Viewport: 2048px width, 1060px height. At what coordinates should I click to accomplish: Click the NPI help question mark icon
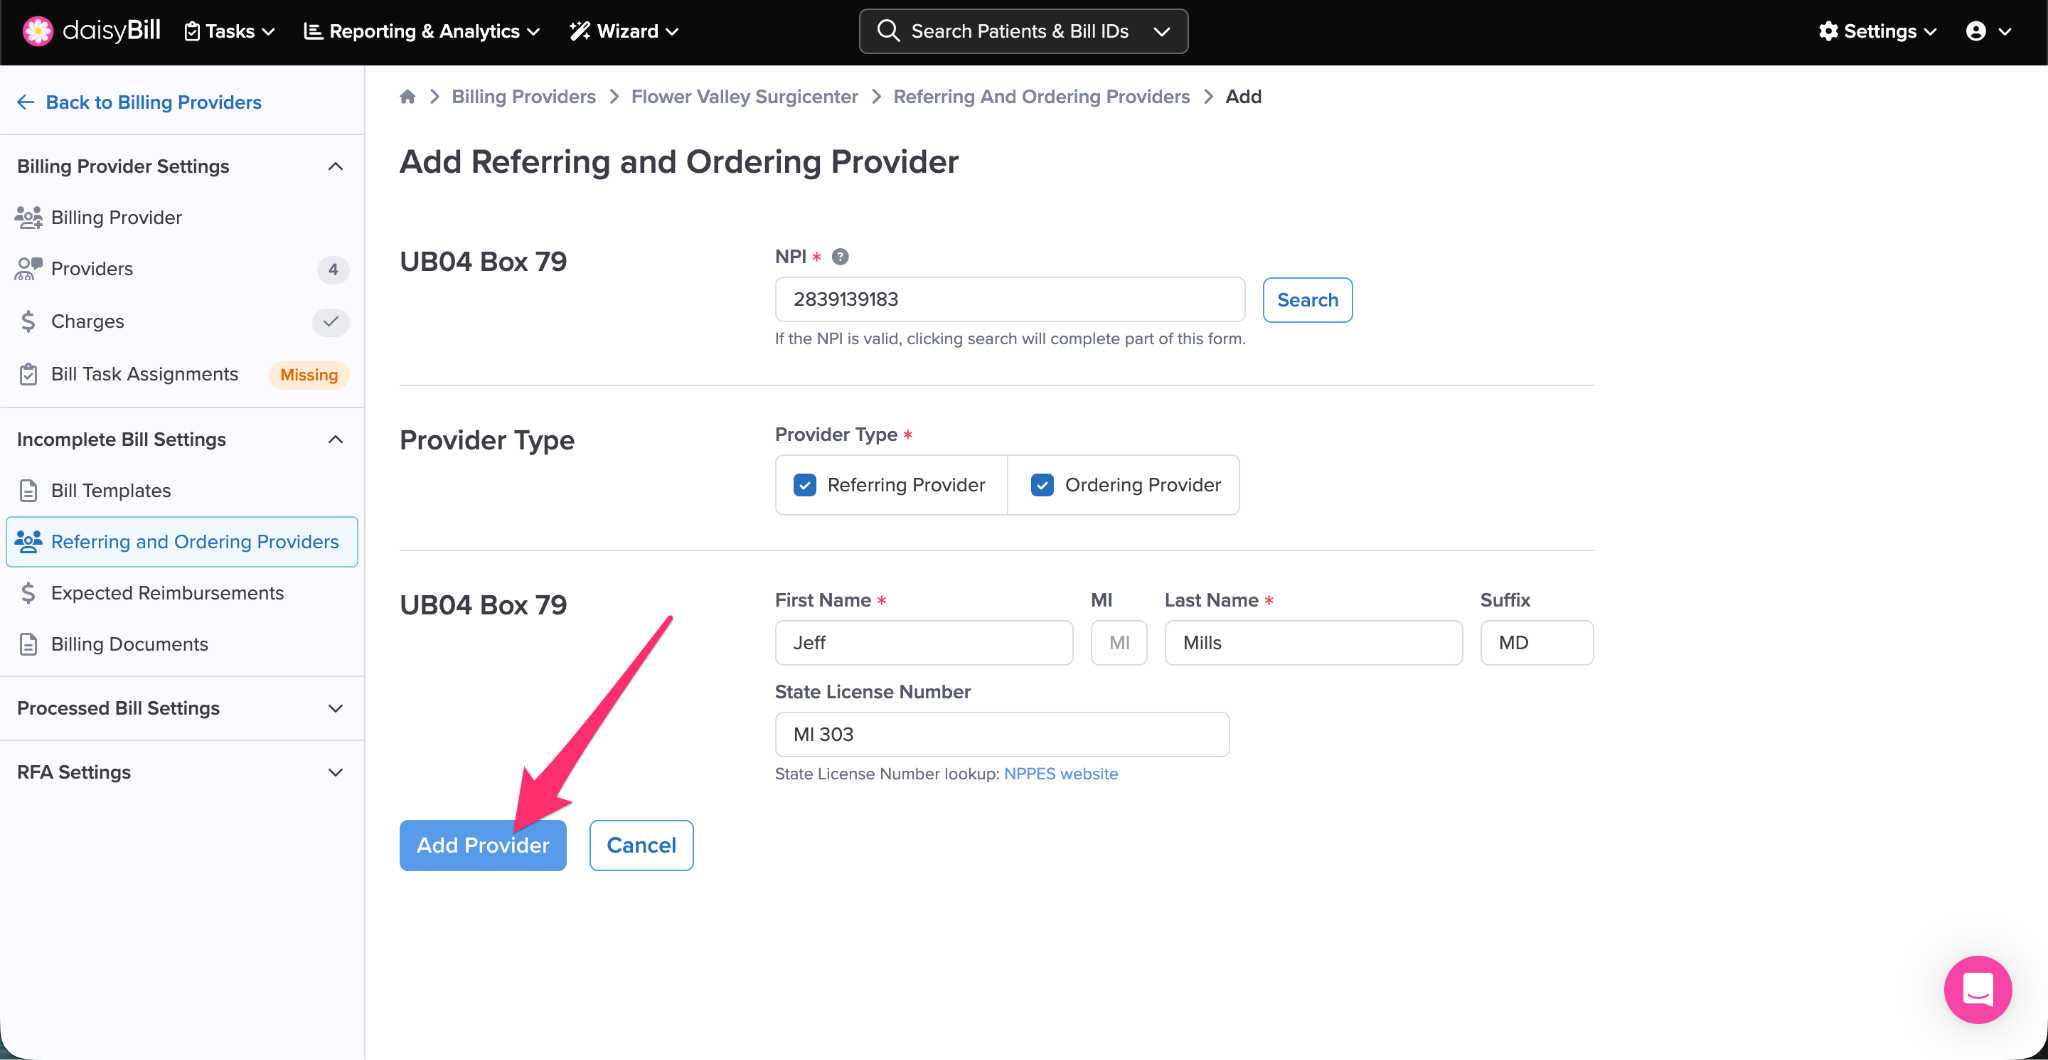point(840,257)
